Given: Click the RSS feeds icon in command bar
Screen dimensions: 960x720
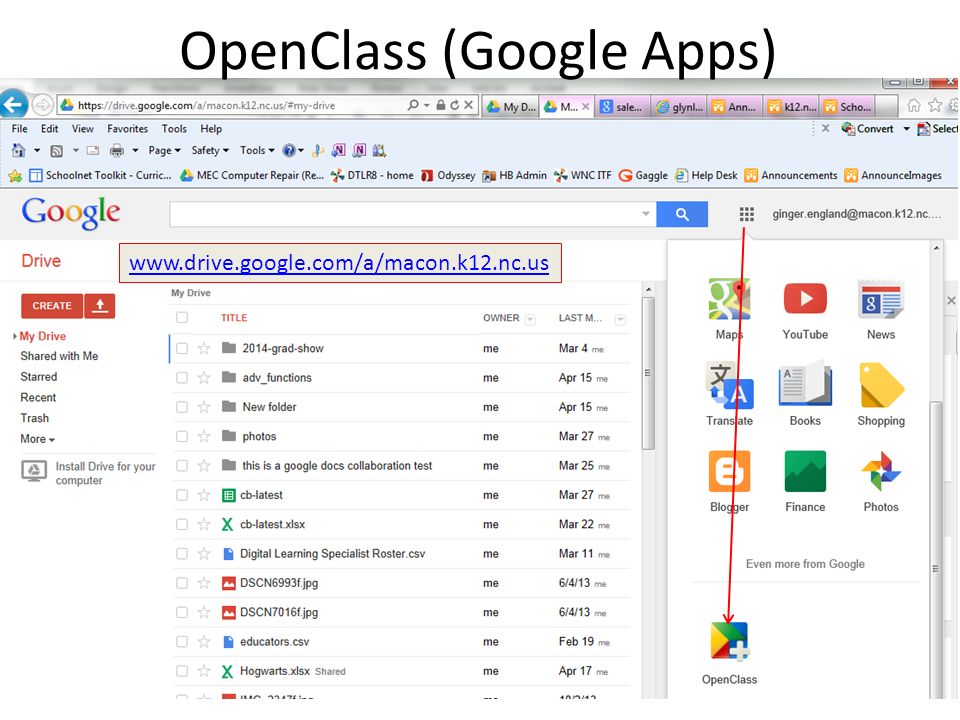Looking at the screenshot, I should (56, 151).
